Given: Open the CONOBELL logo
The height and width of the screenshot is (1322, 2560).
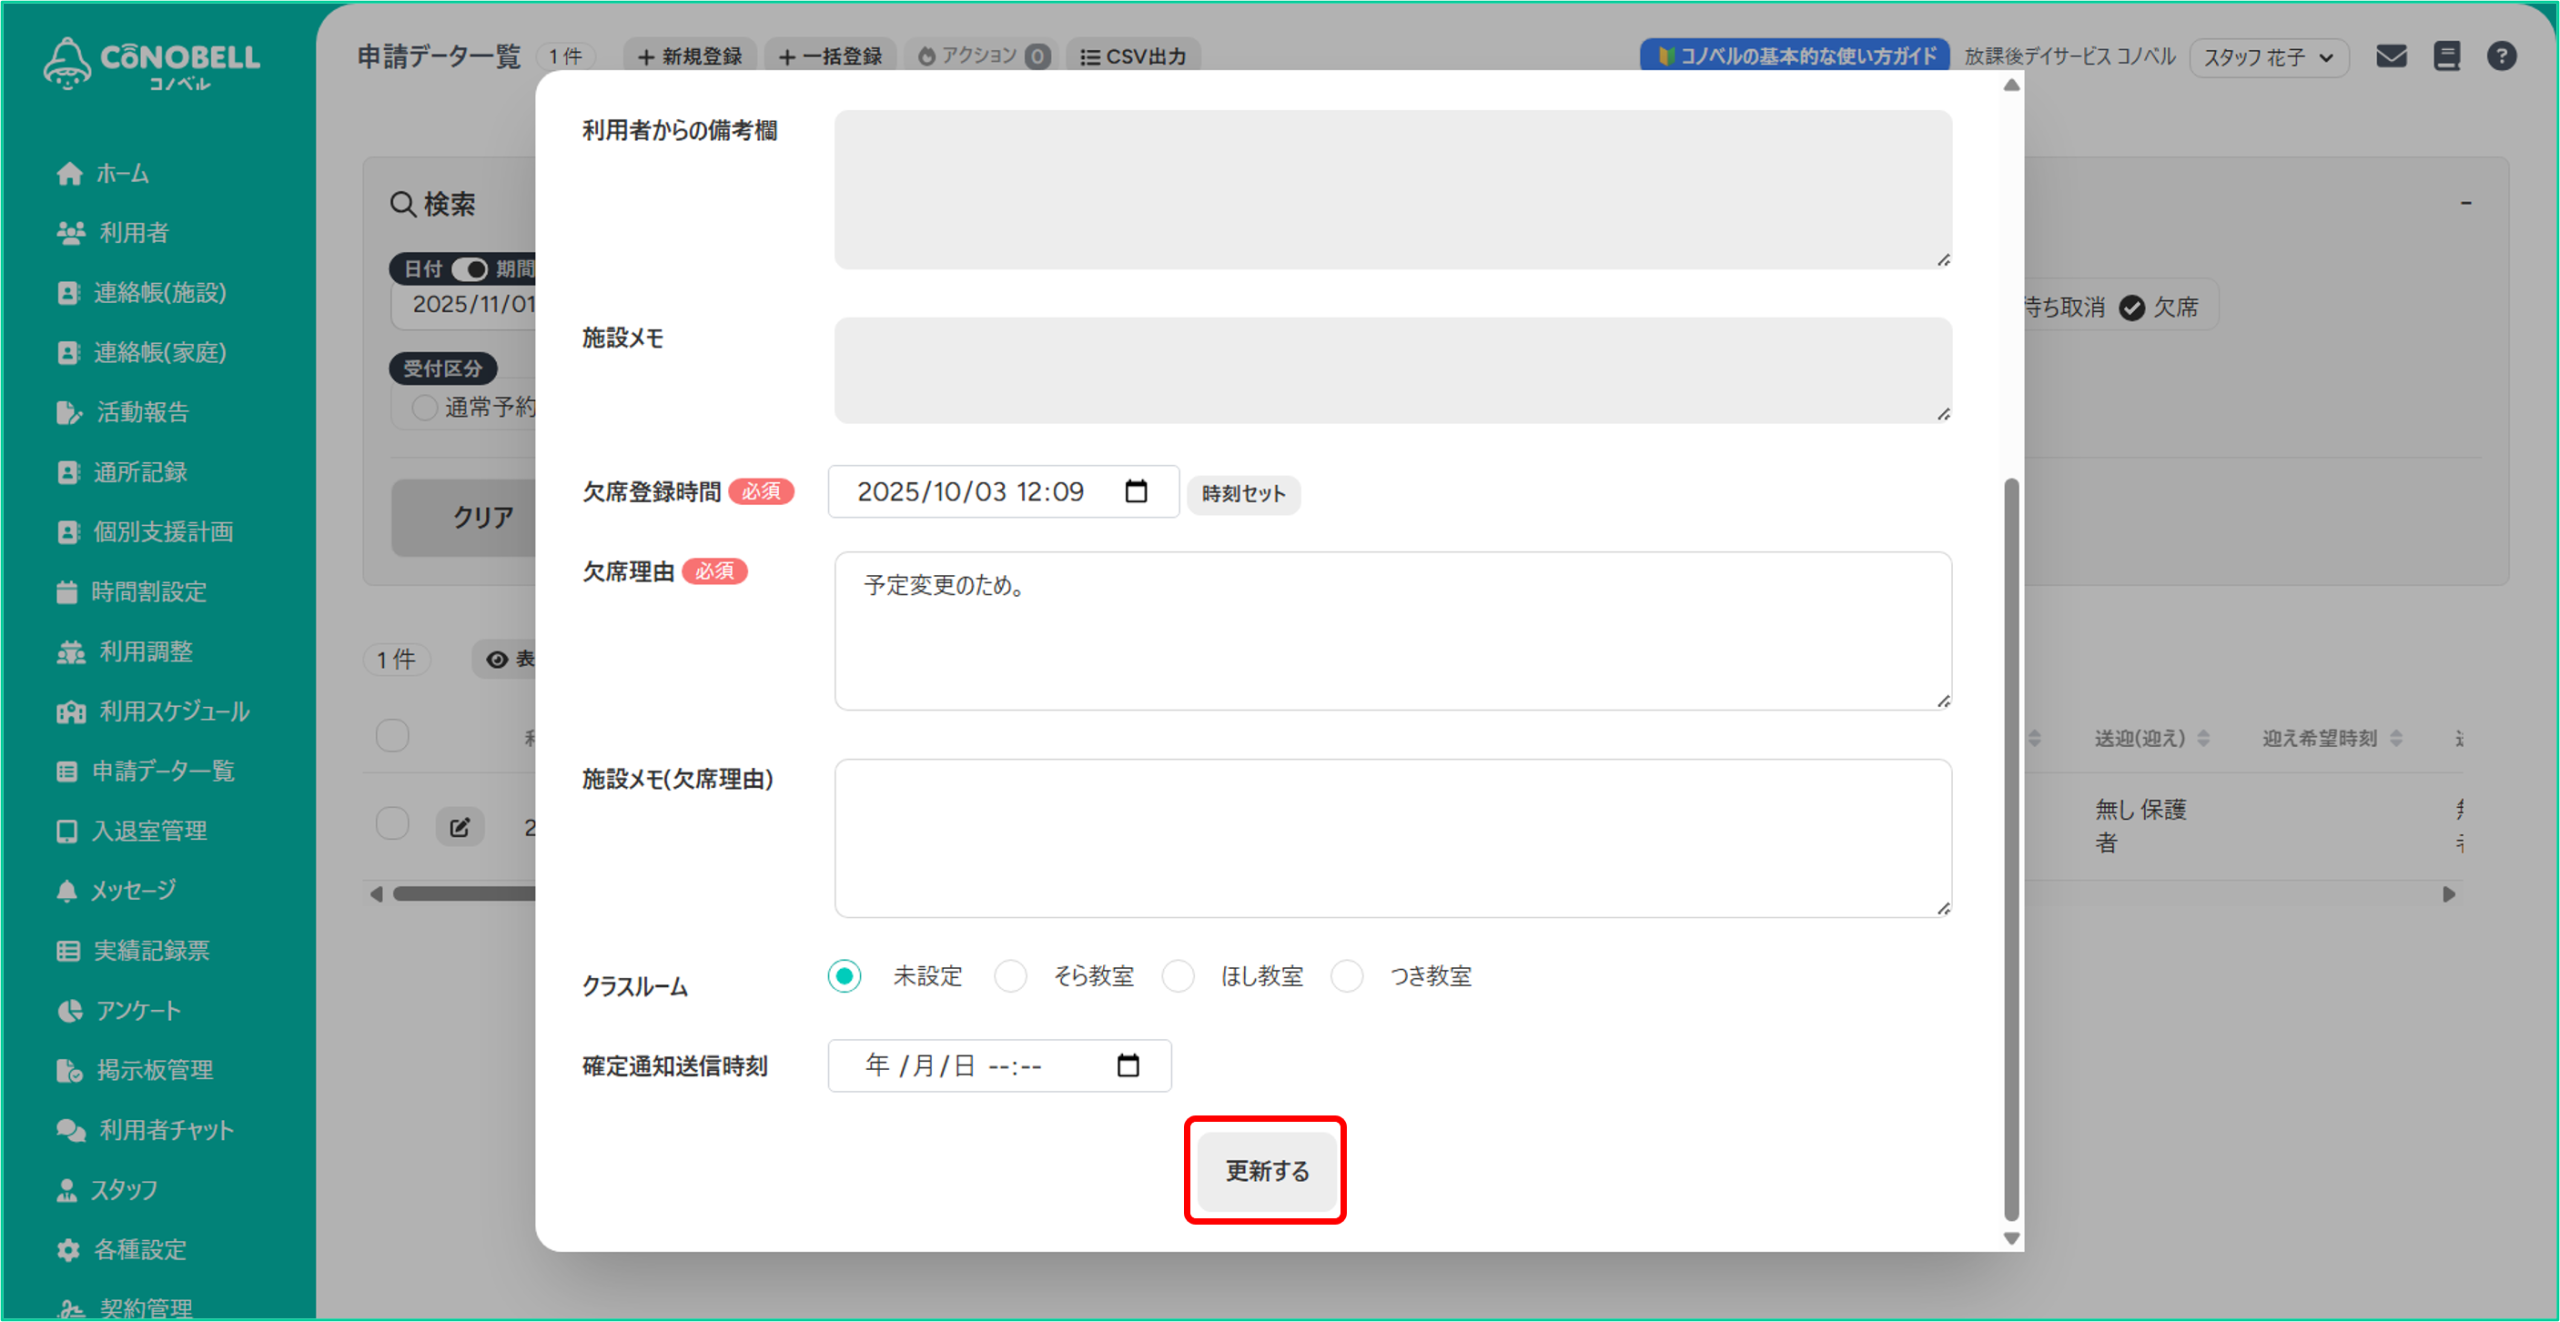Looking at the screenshot, I should pos(152,63).
